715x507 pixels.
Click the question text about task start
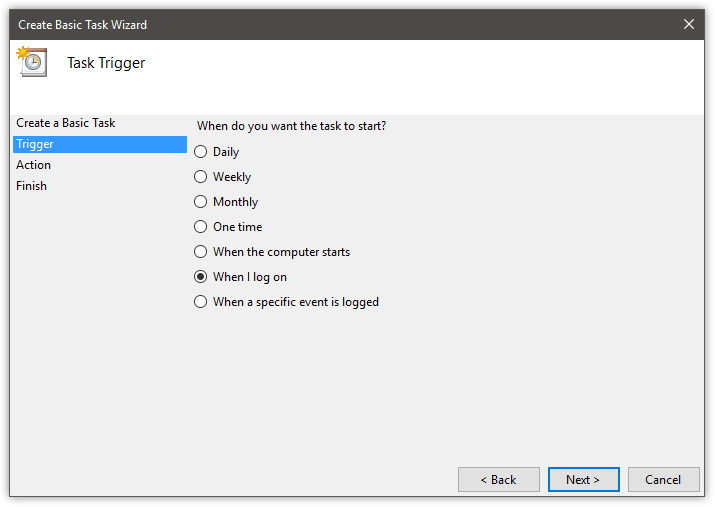pyautogui.click(x=291, y=126)
